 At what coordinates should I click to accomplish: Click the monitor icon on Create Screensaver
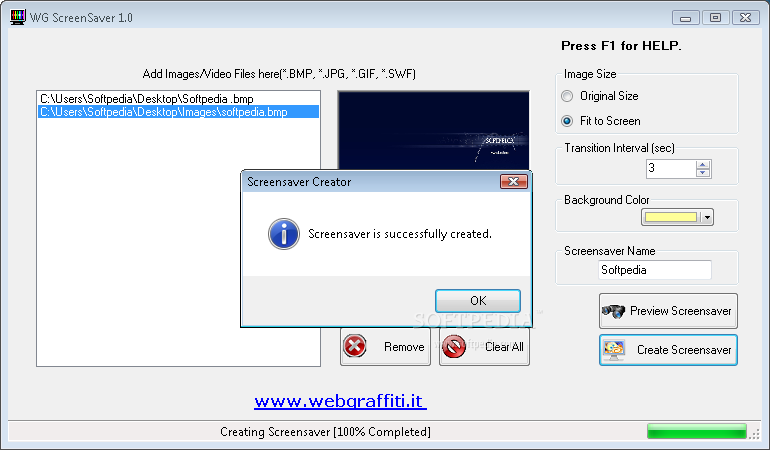(x=614, y=350)
